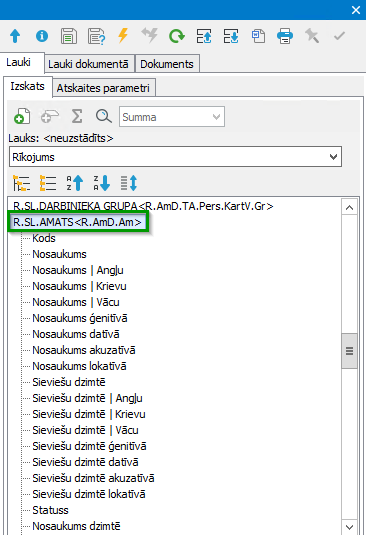Click the save-with-question-mark icon

96,36
